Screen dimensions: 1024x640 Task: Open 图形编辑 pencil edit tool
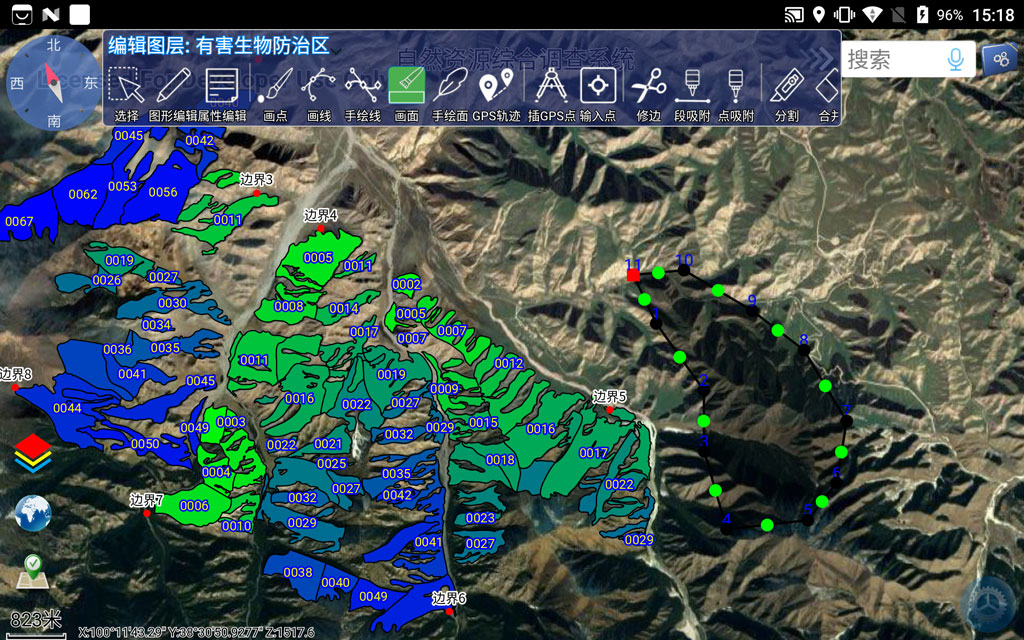(173, 92)
